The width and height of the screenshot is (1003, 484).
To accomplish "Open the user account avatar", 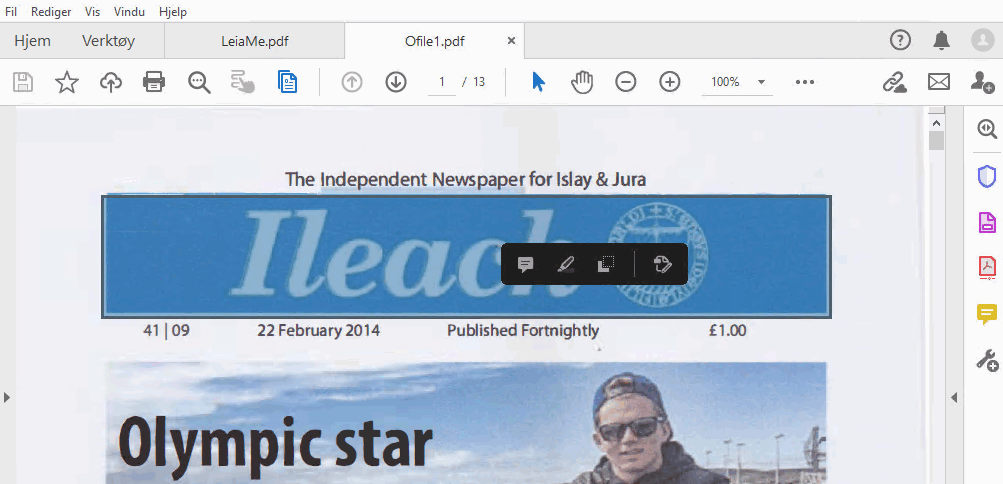I will 983,40.
